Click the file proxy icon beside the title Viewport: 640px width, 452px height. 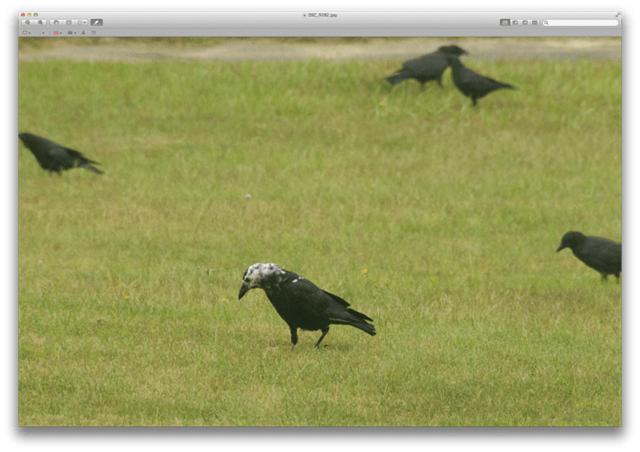[x=304, y=15]
